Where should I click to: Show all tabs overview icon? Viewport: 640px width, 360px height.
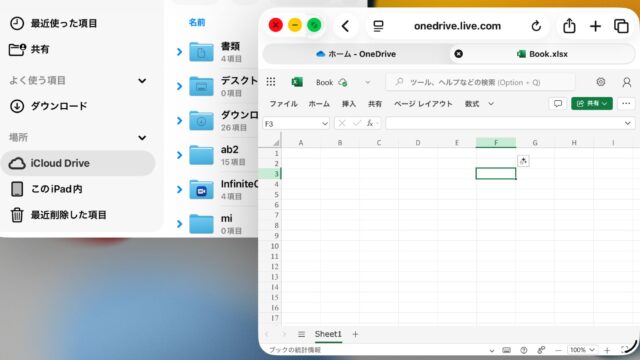[621, 26]
